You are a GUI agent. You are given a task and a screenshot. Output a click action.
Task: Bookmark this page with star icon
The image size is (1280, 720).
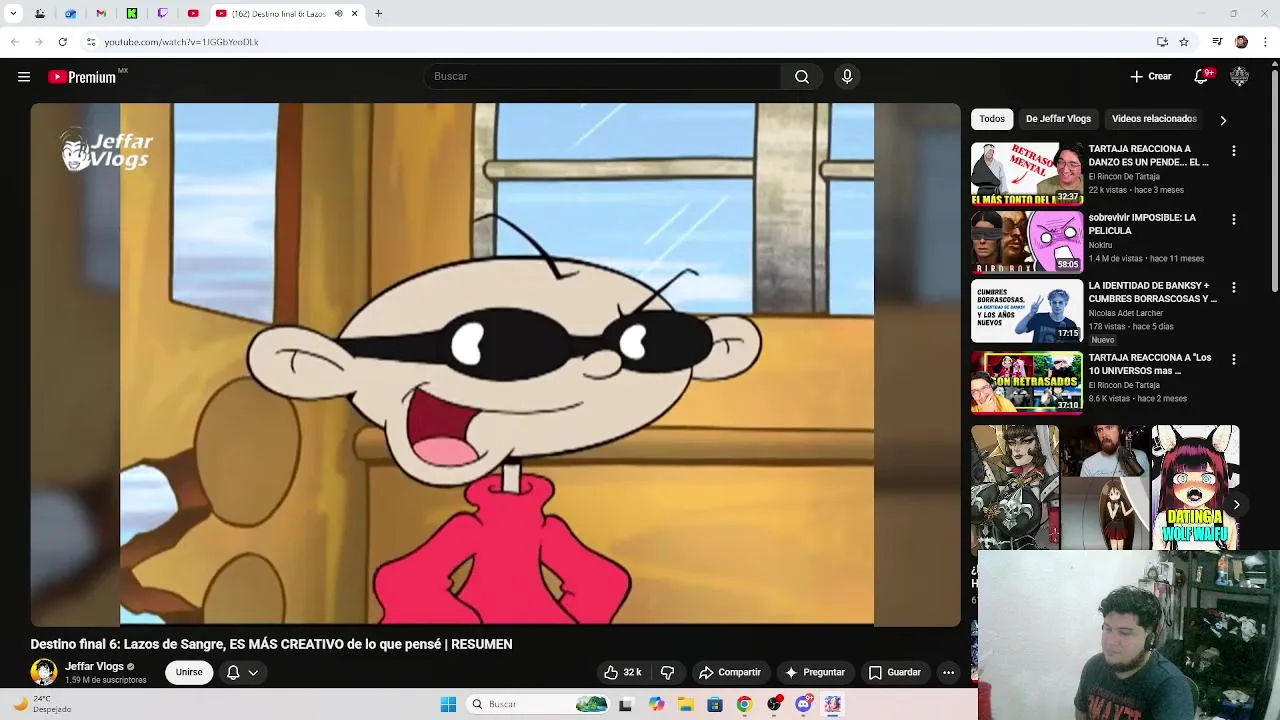[1184, 42]
